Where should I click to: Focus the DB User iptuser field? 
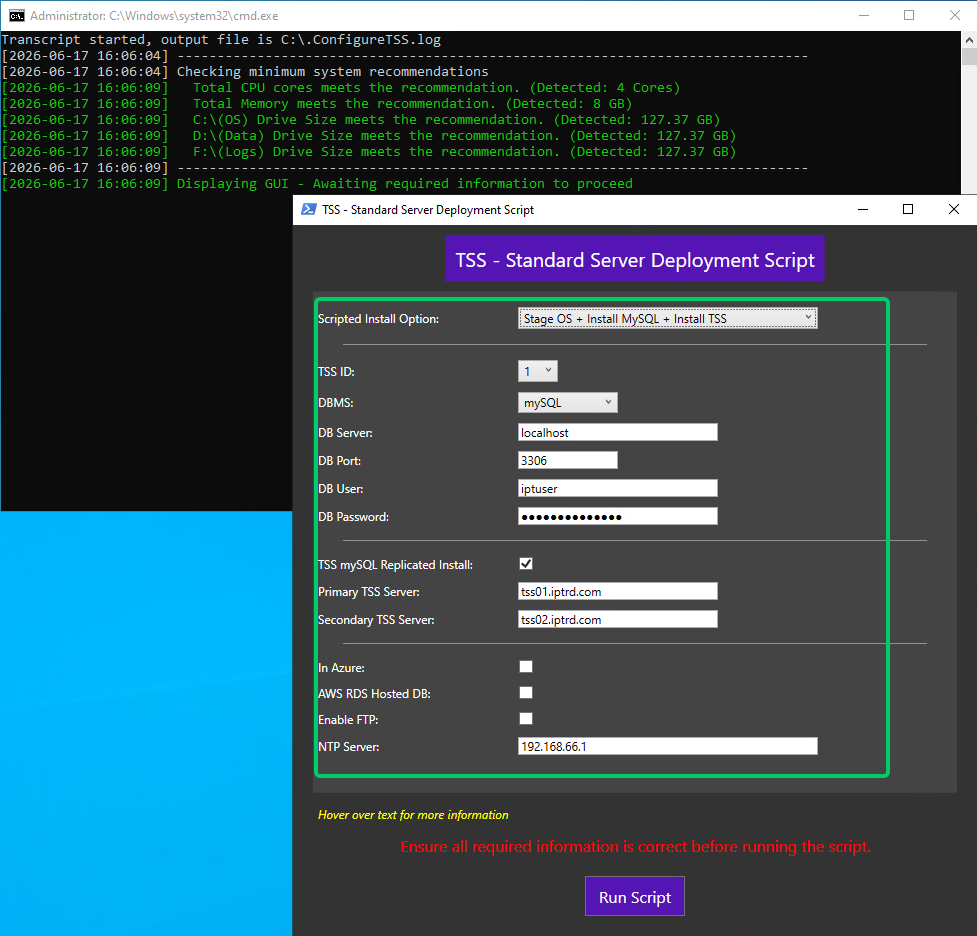(x=617, y=489)
